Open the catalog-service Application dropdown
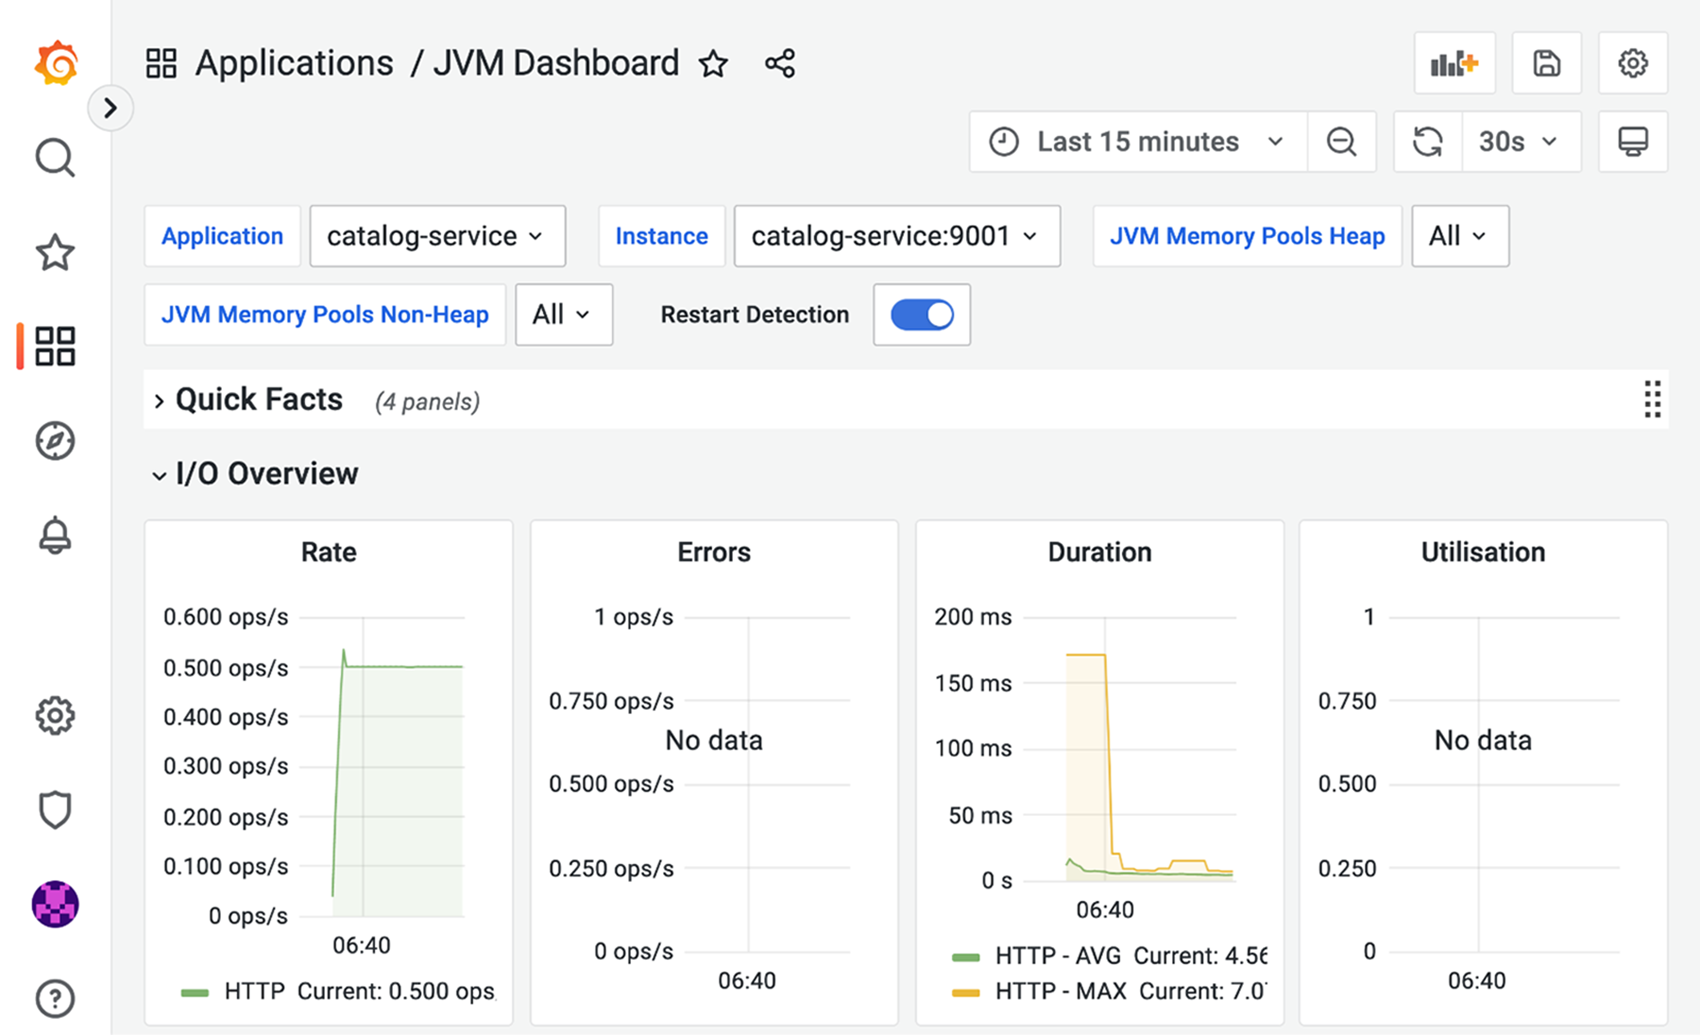The height and width of the screenshot is (1035, 1700). tap(437, 236)
